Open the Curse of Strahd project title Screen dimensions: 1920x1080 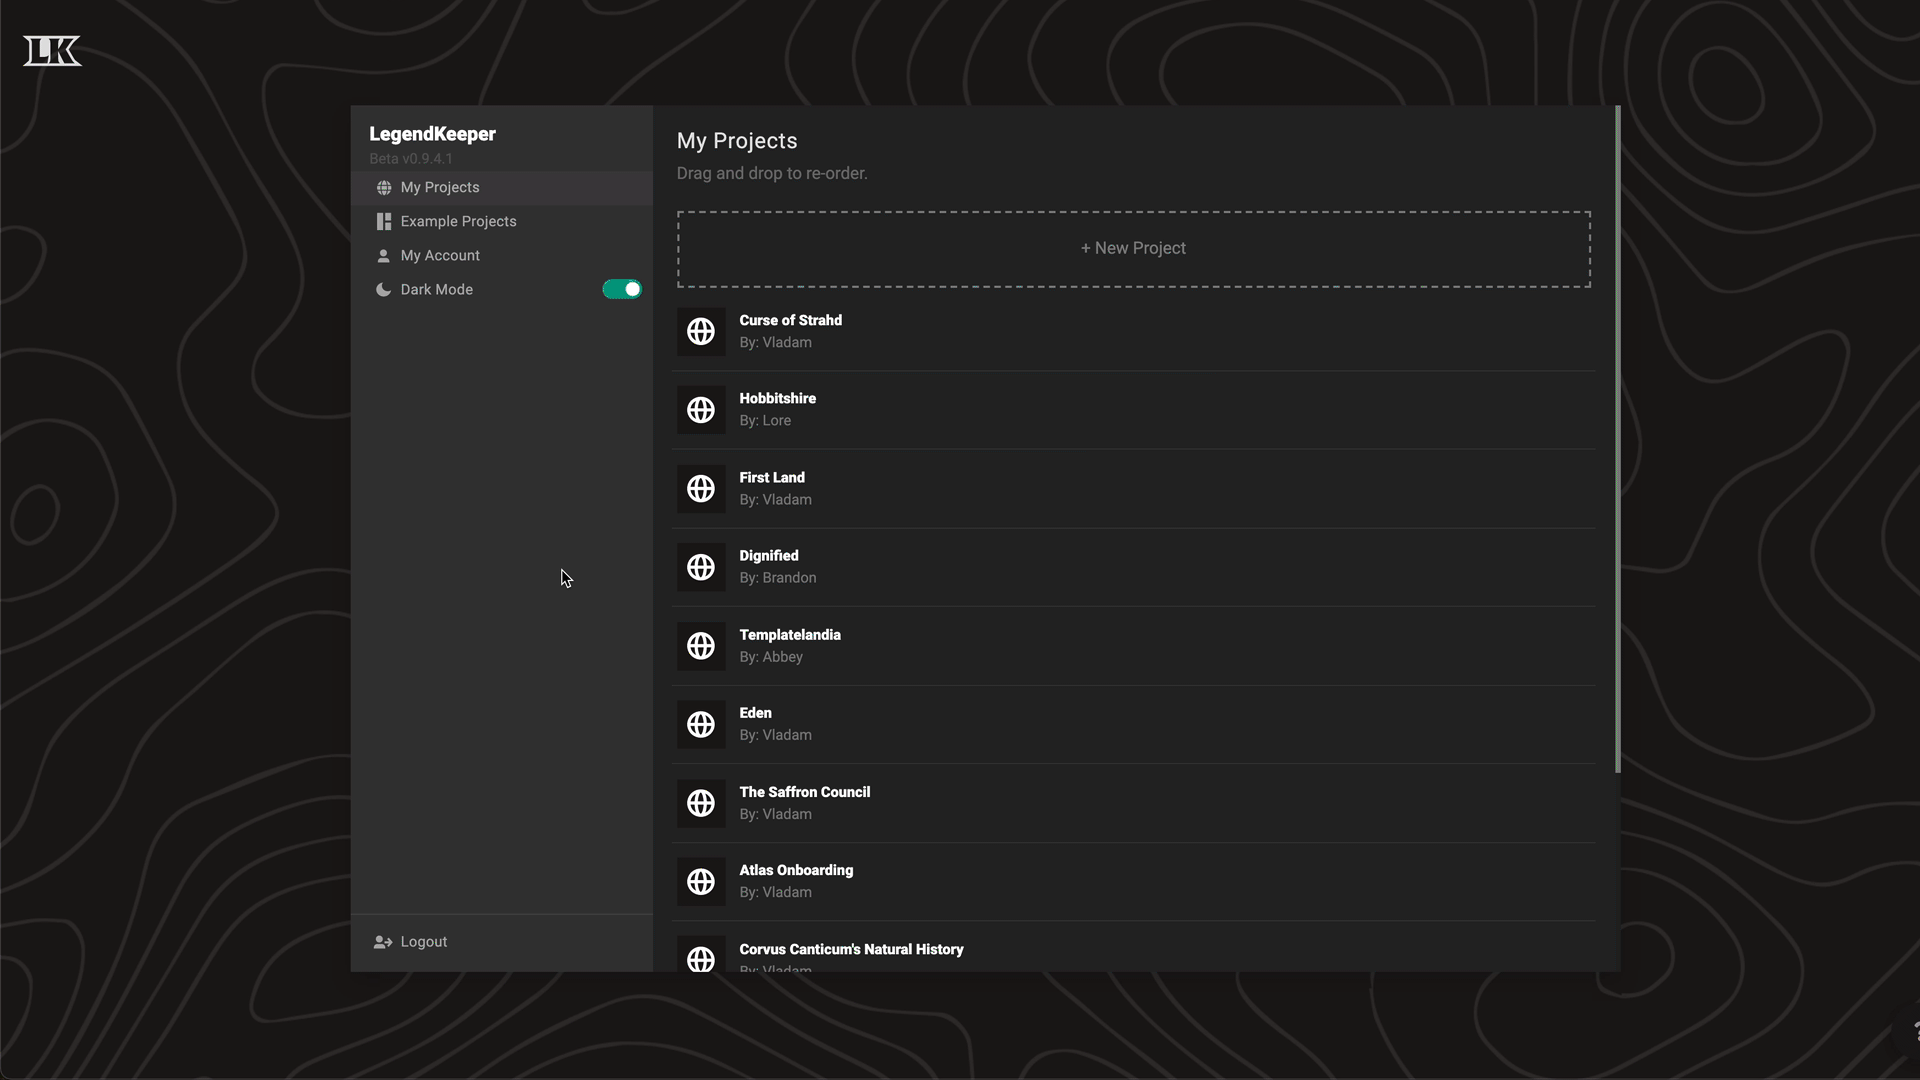coord(790,320)
